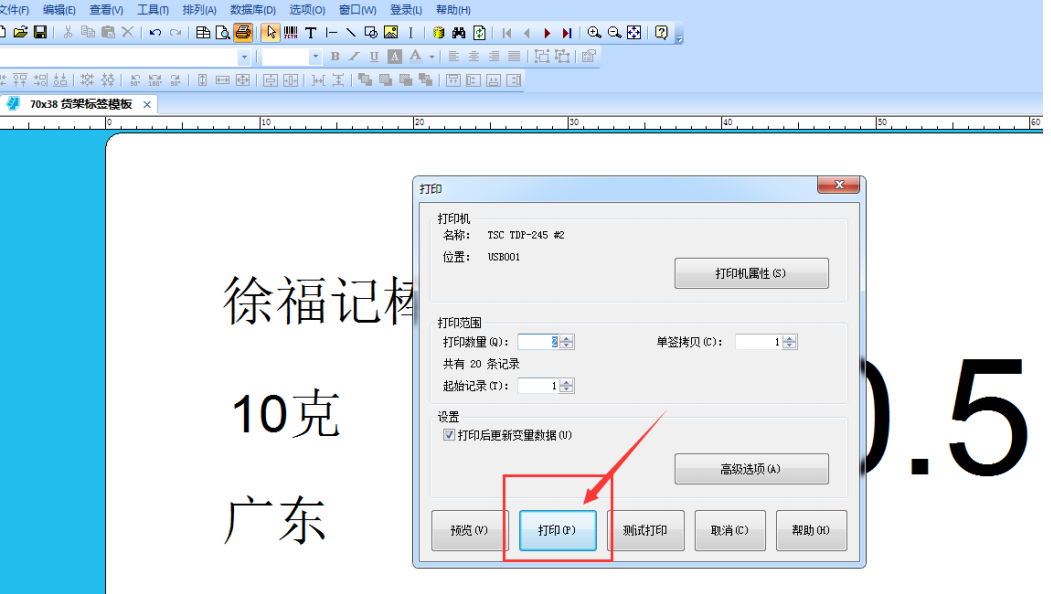This screenshot has width=1051, height=594.
Task: Click the 测试打印 test print button
Action: pyautogui.click(x=645, y=530)
